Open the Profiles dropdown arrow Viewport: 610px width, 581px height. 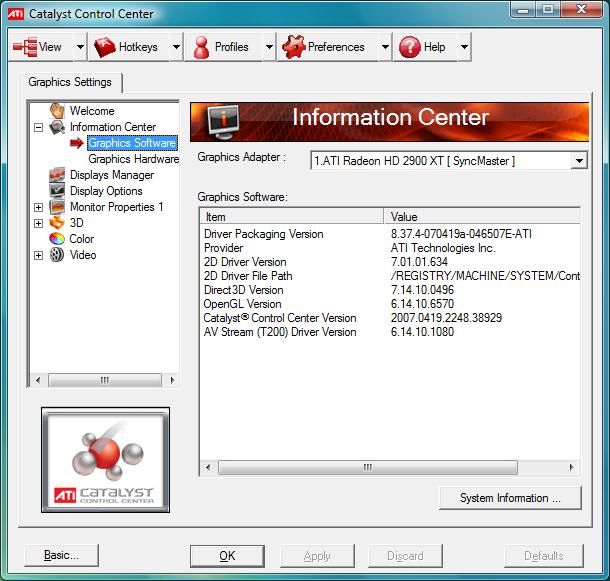click(269, 47)
